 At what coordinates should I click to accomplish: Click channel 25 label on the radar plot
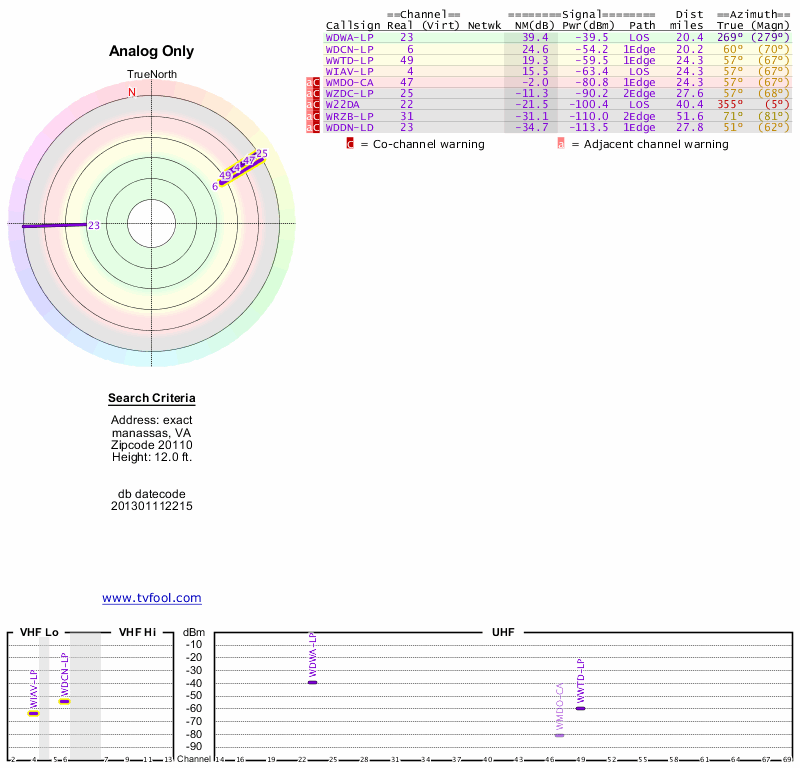click(262, 153)
